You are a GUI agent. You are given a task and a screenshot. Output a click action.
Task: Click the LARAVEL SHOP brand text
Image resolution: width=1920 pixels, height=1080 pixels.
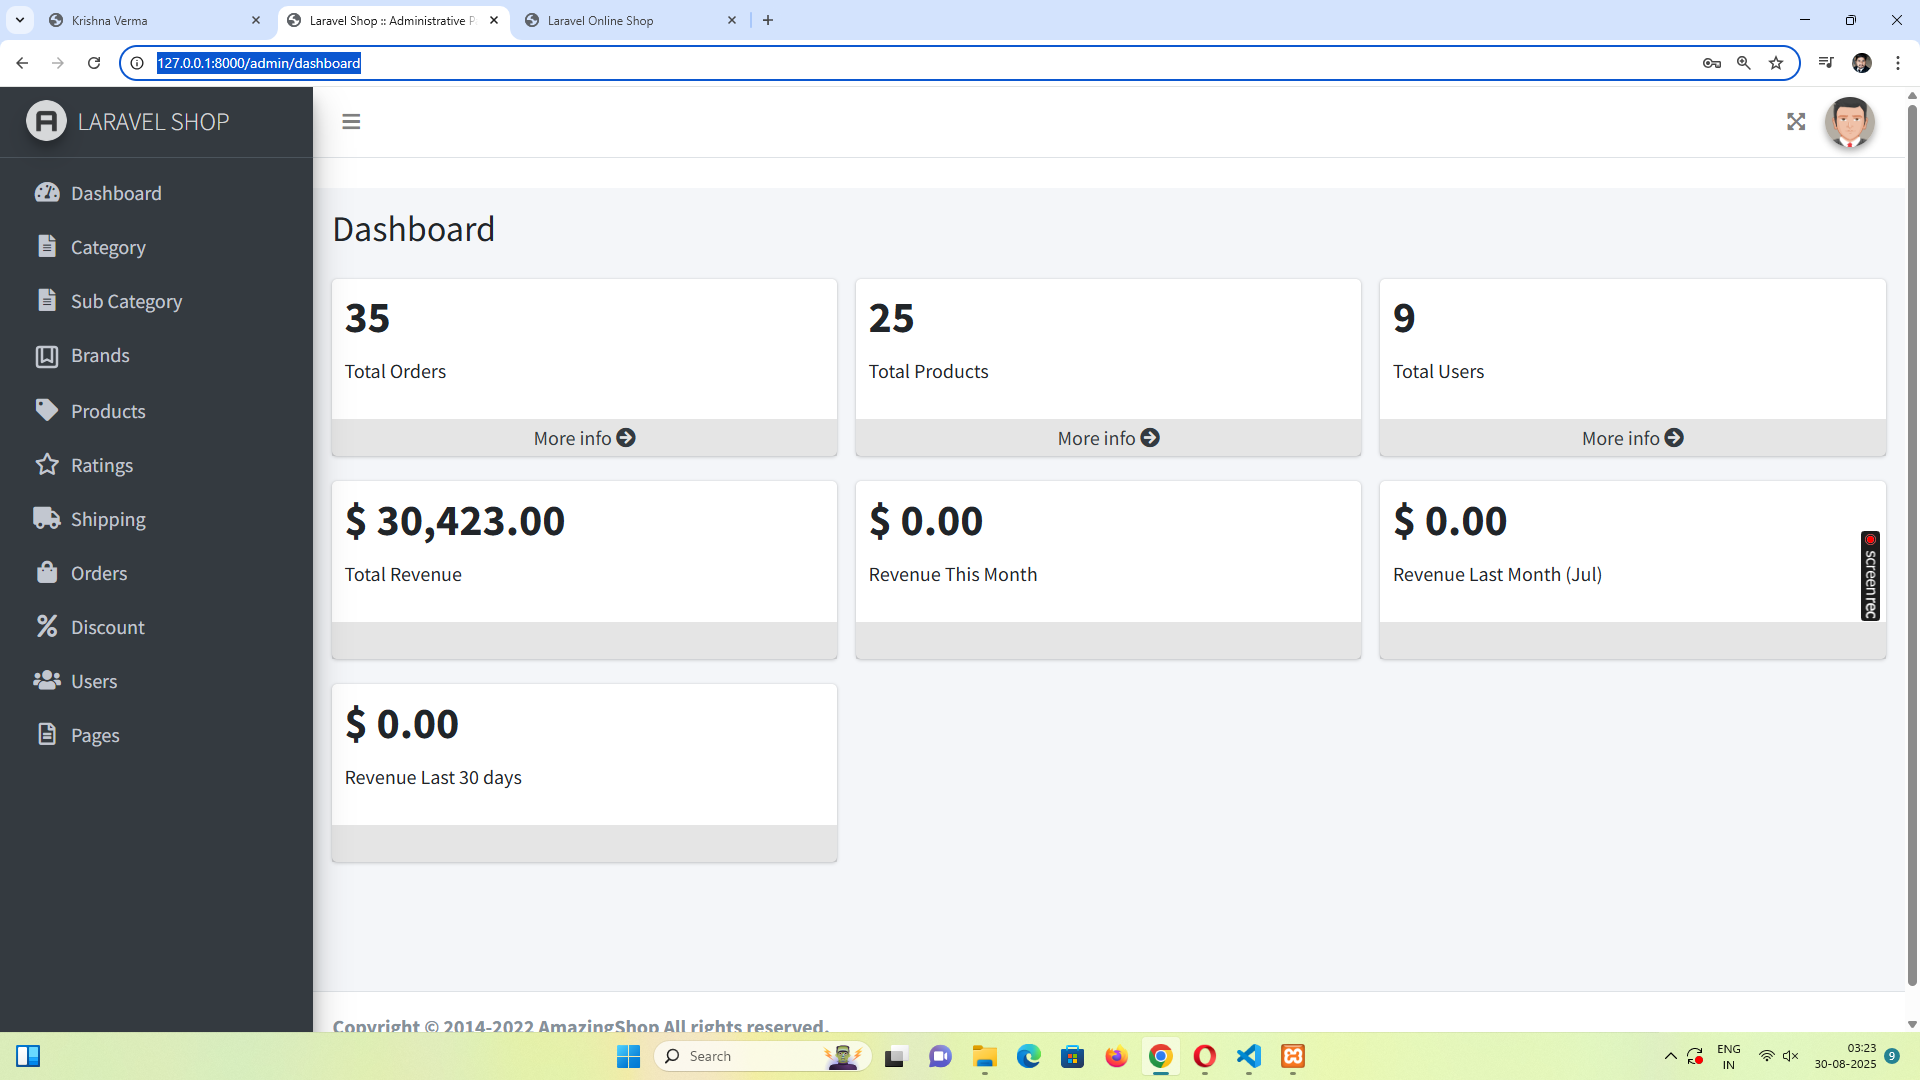pos(153,122)
